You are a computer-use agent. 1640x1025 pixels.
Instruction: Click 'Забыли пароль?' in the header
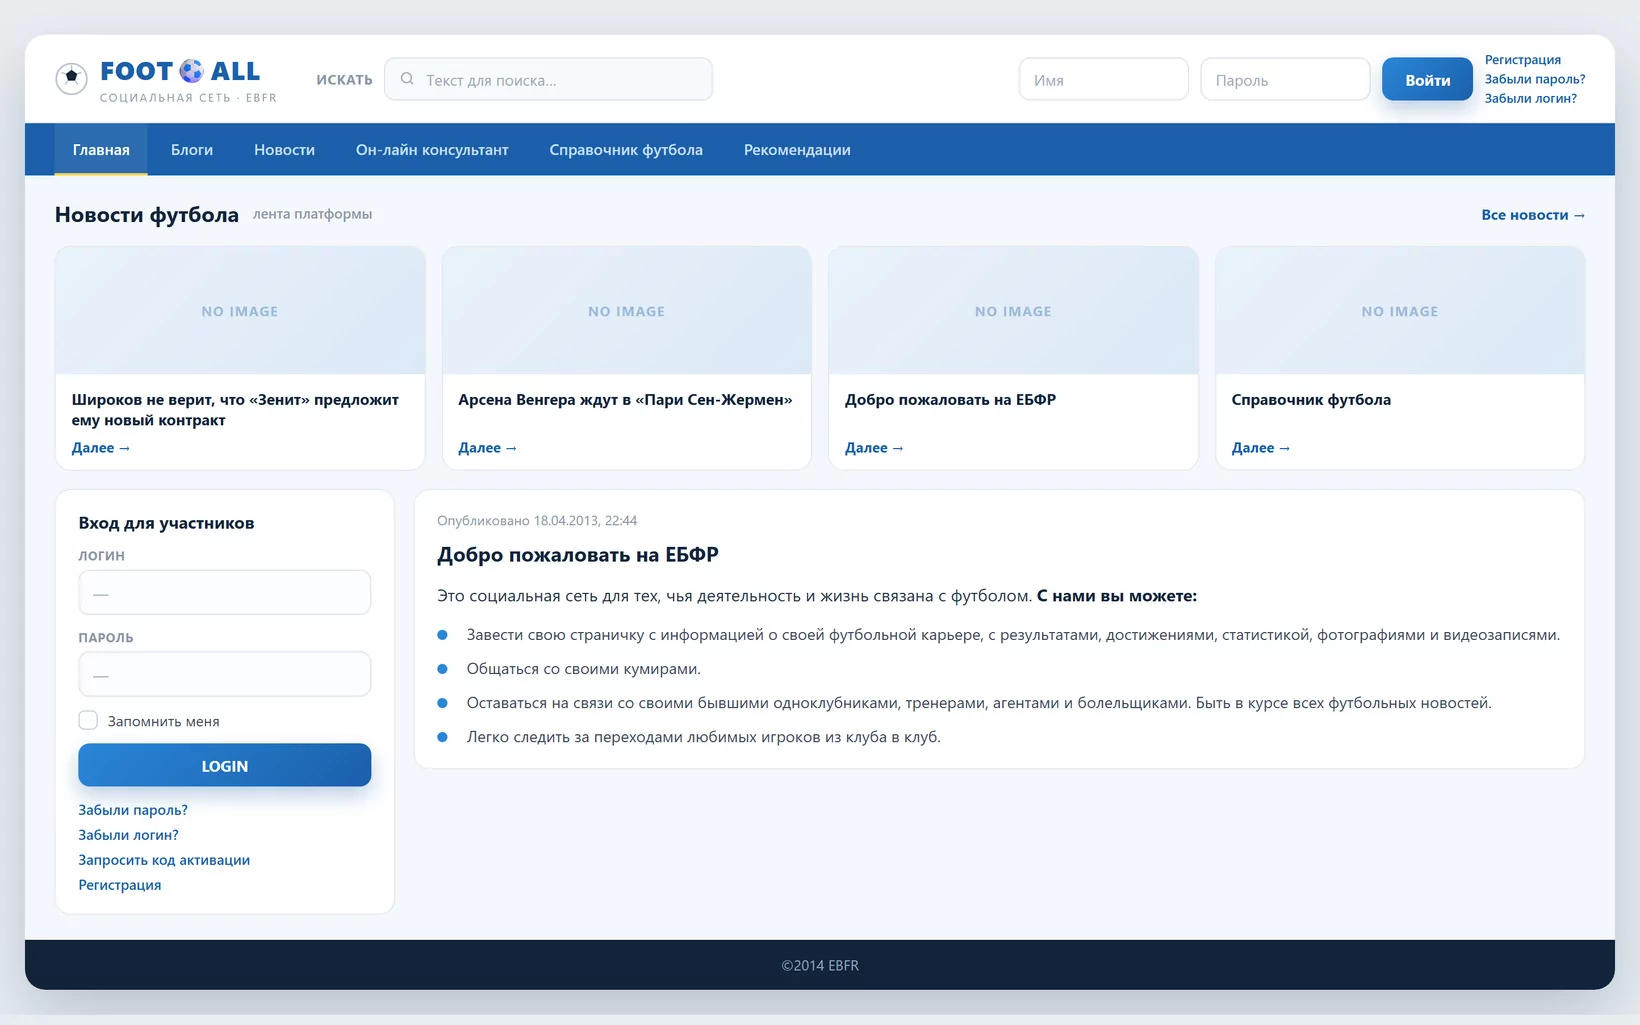(1534, 79)
